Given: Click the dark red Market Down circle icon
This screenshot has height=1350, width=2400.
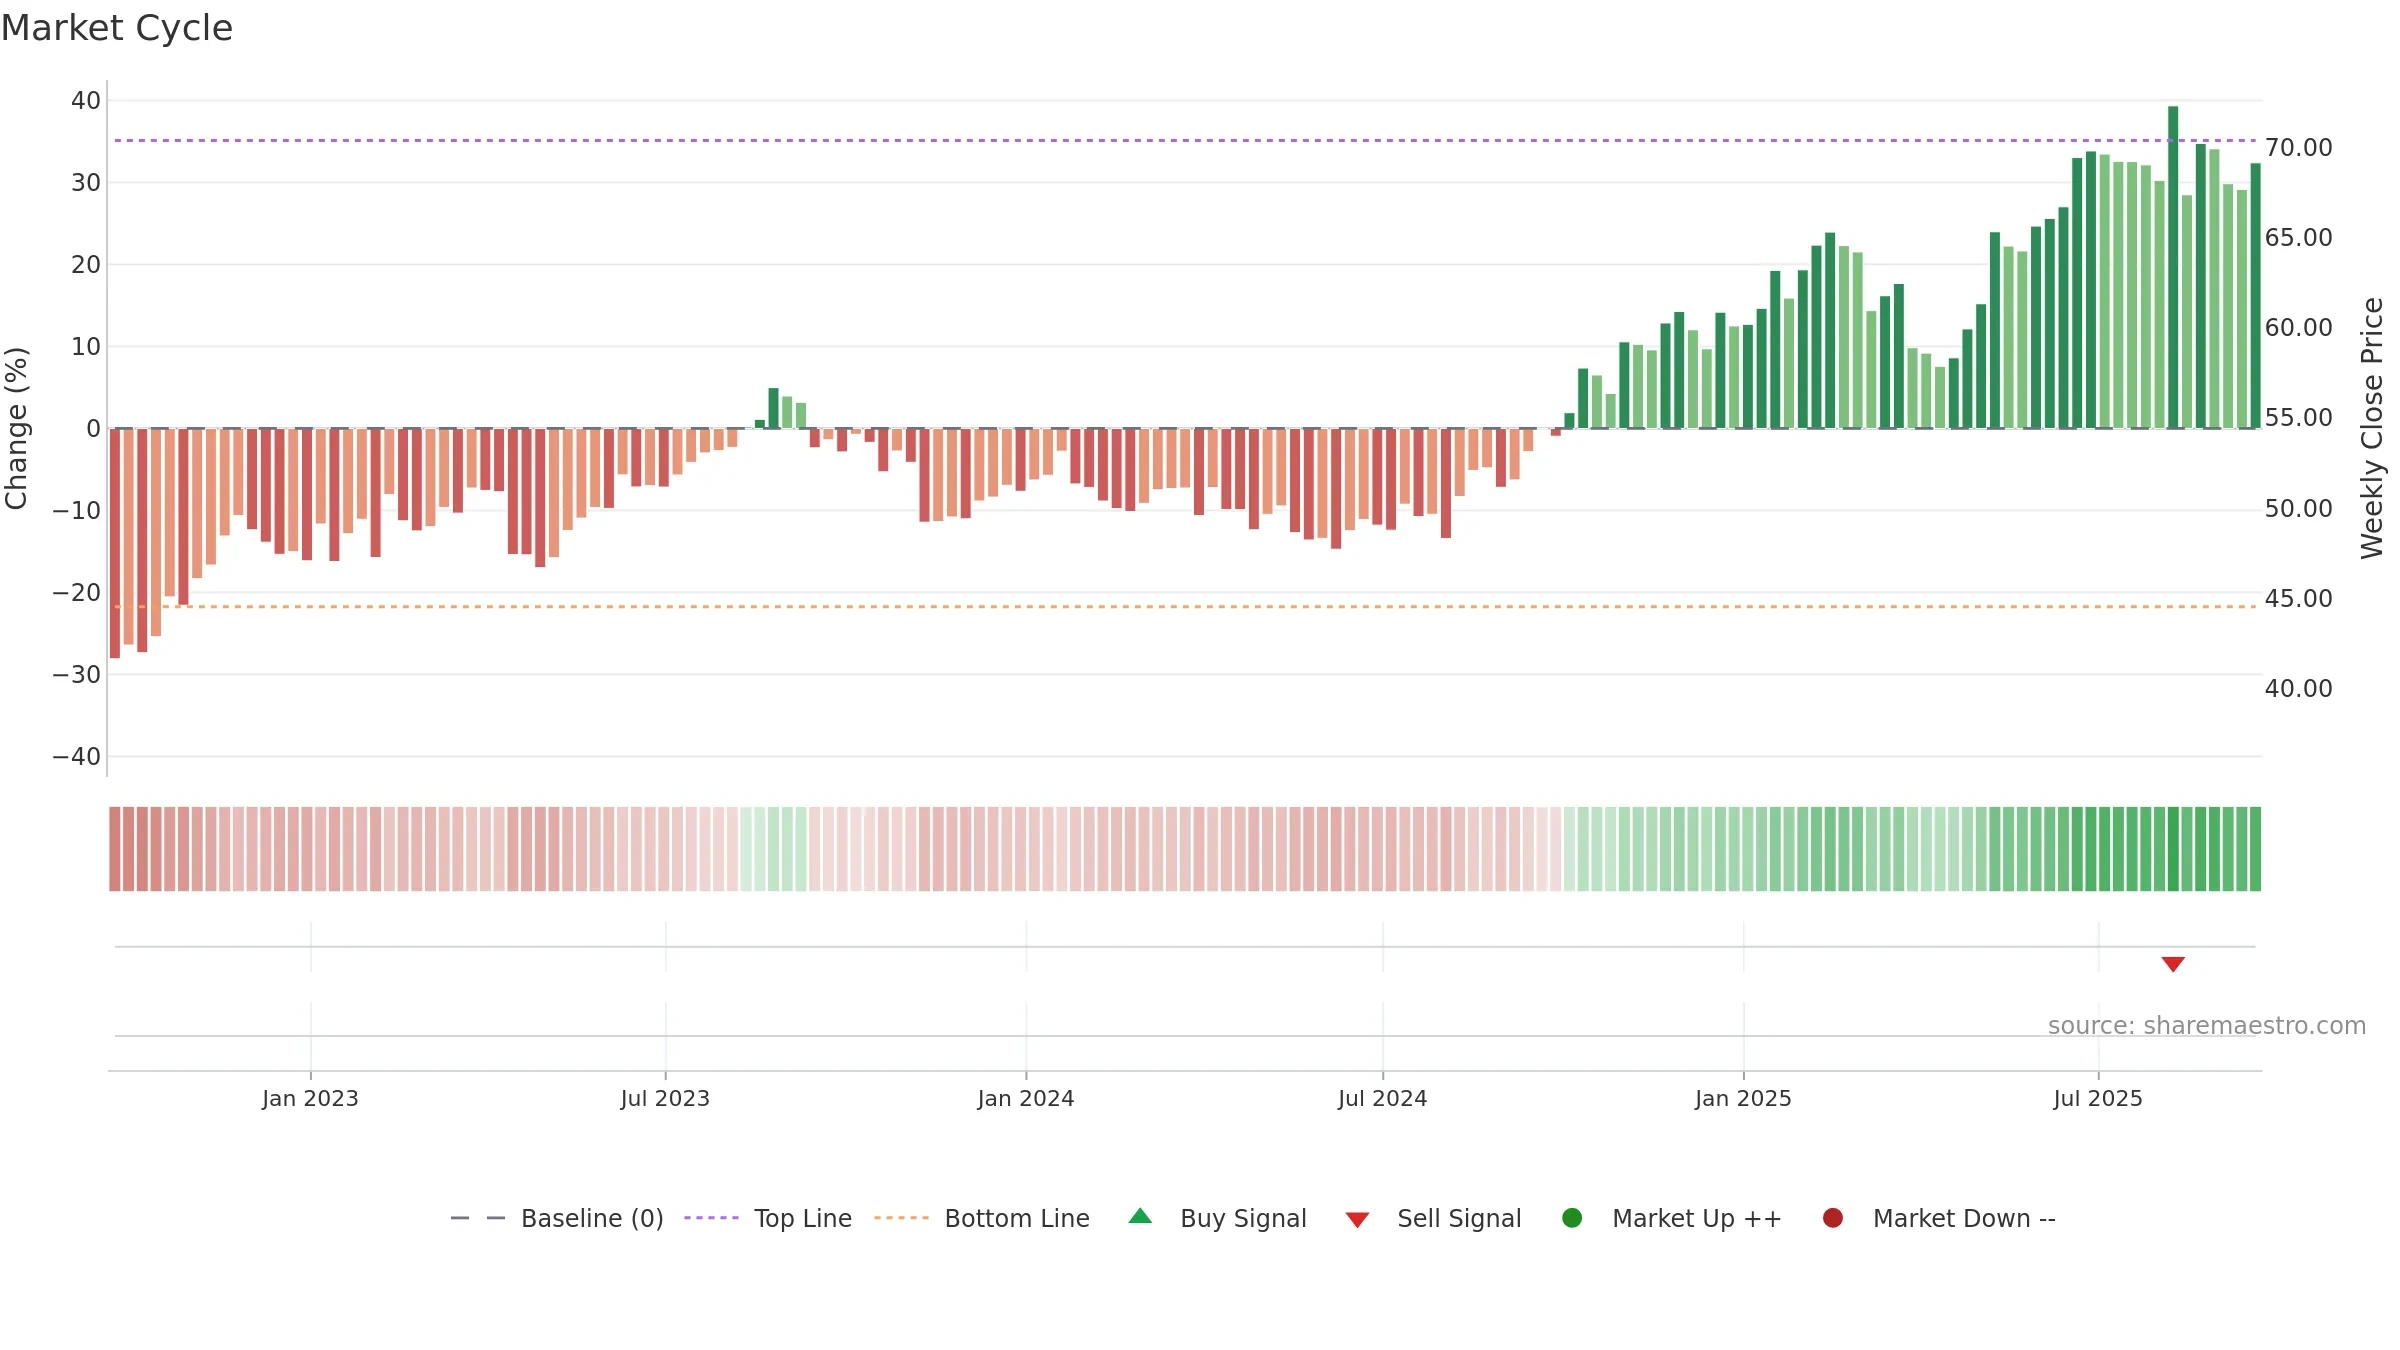Looking at the screenshot, I should (1833, 1218).
